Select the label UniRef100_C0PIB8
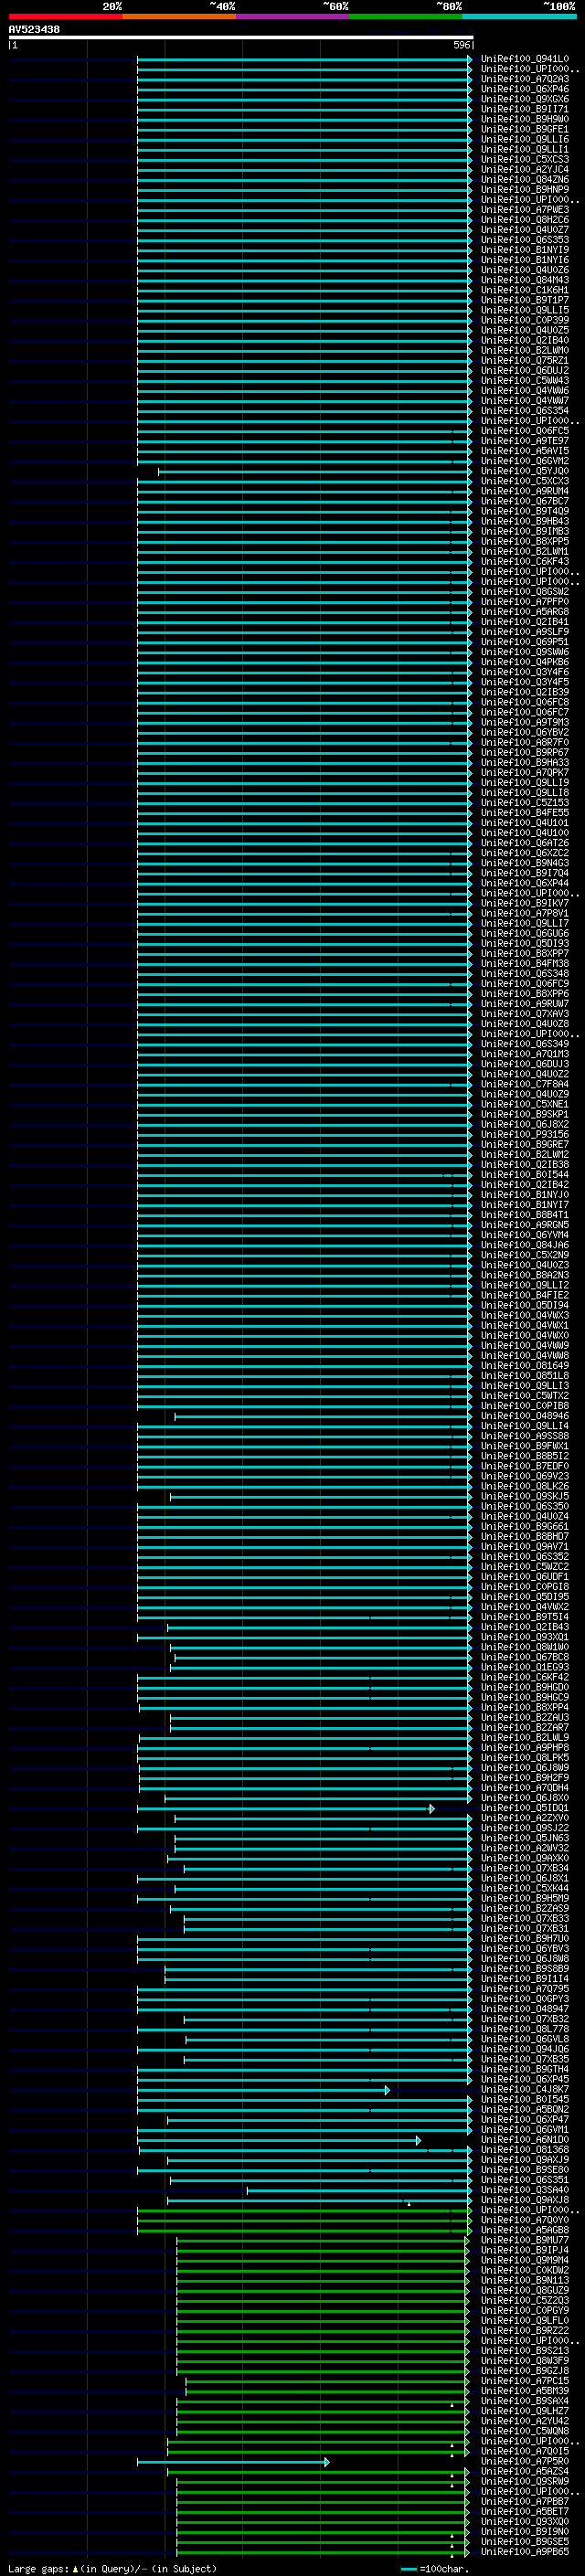 click(x=525, y=1406)
